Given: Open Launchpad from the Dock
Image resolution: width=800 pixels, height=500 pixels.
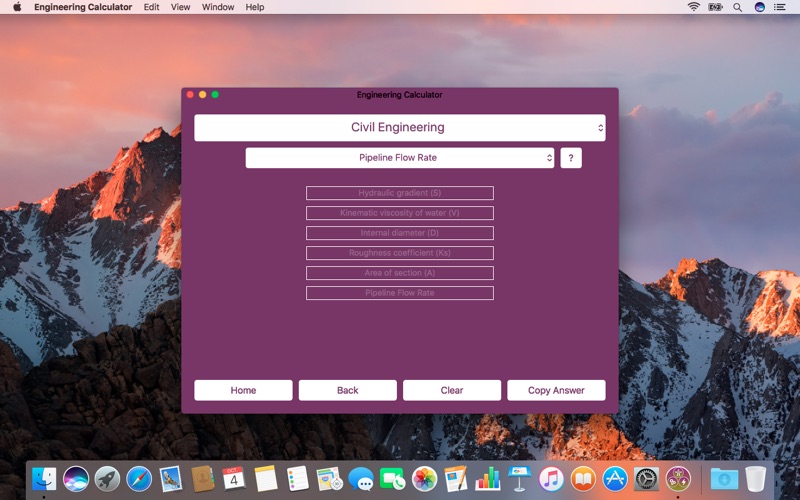Looking at the screenshot, I should 108,479.
